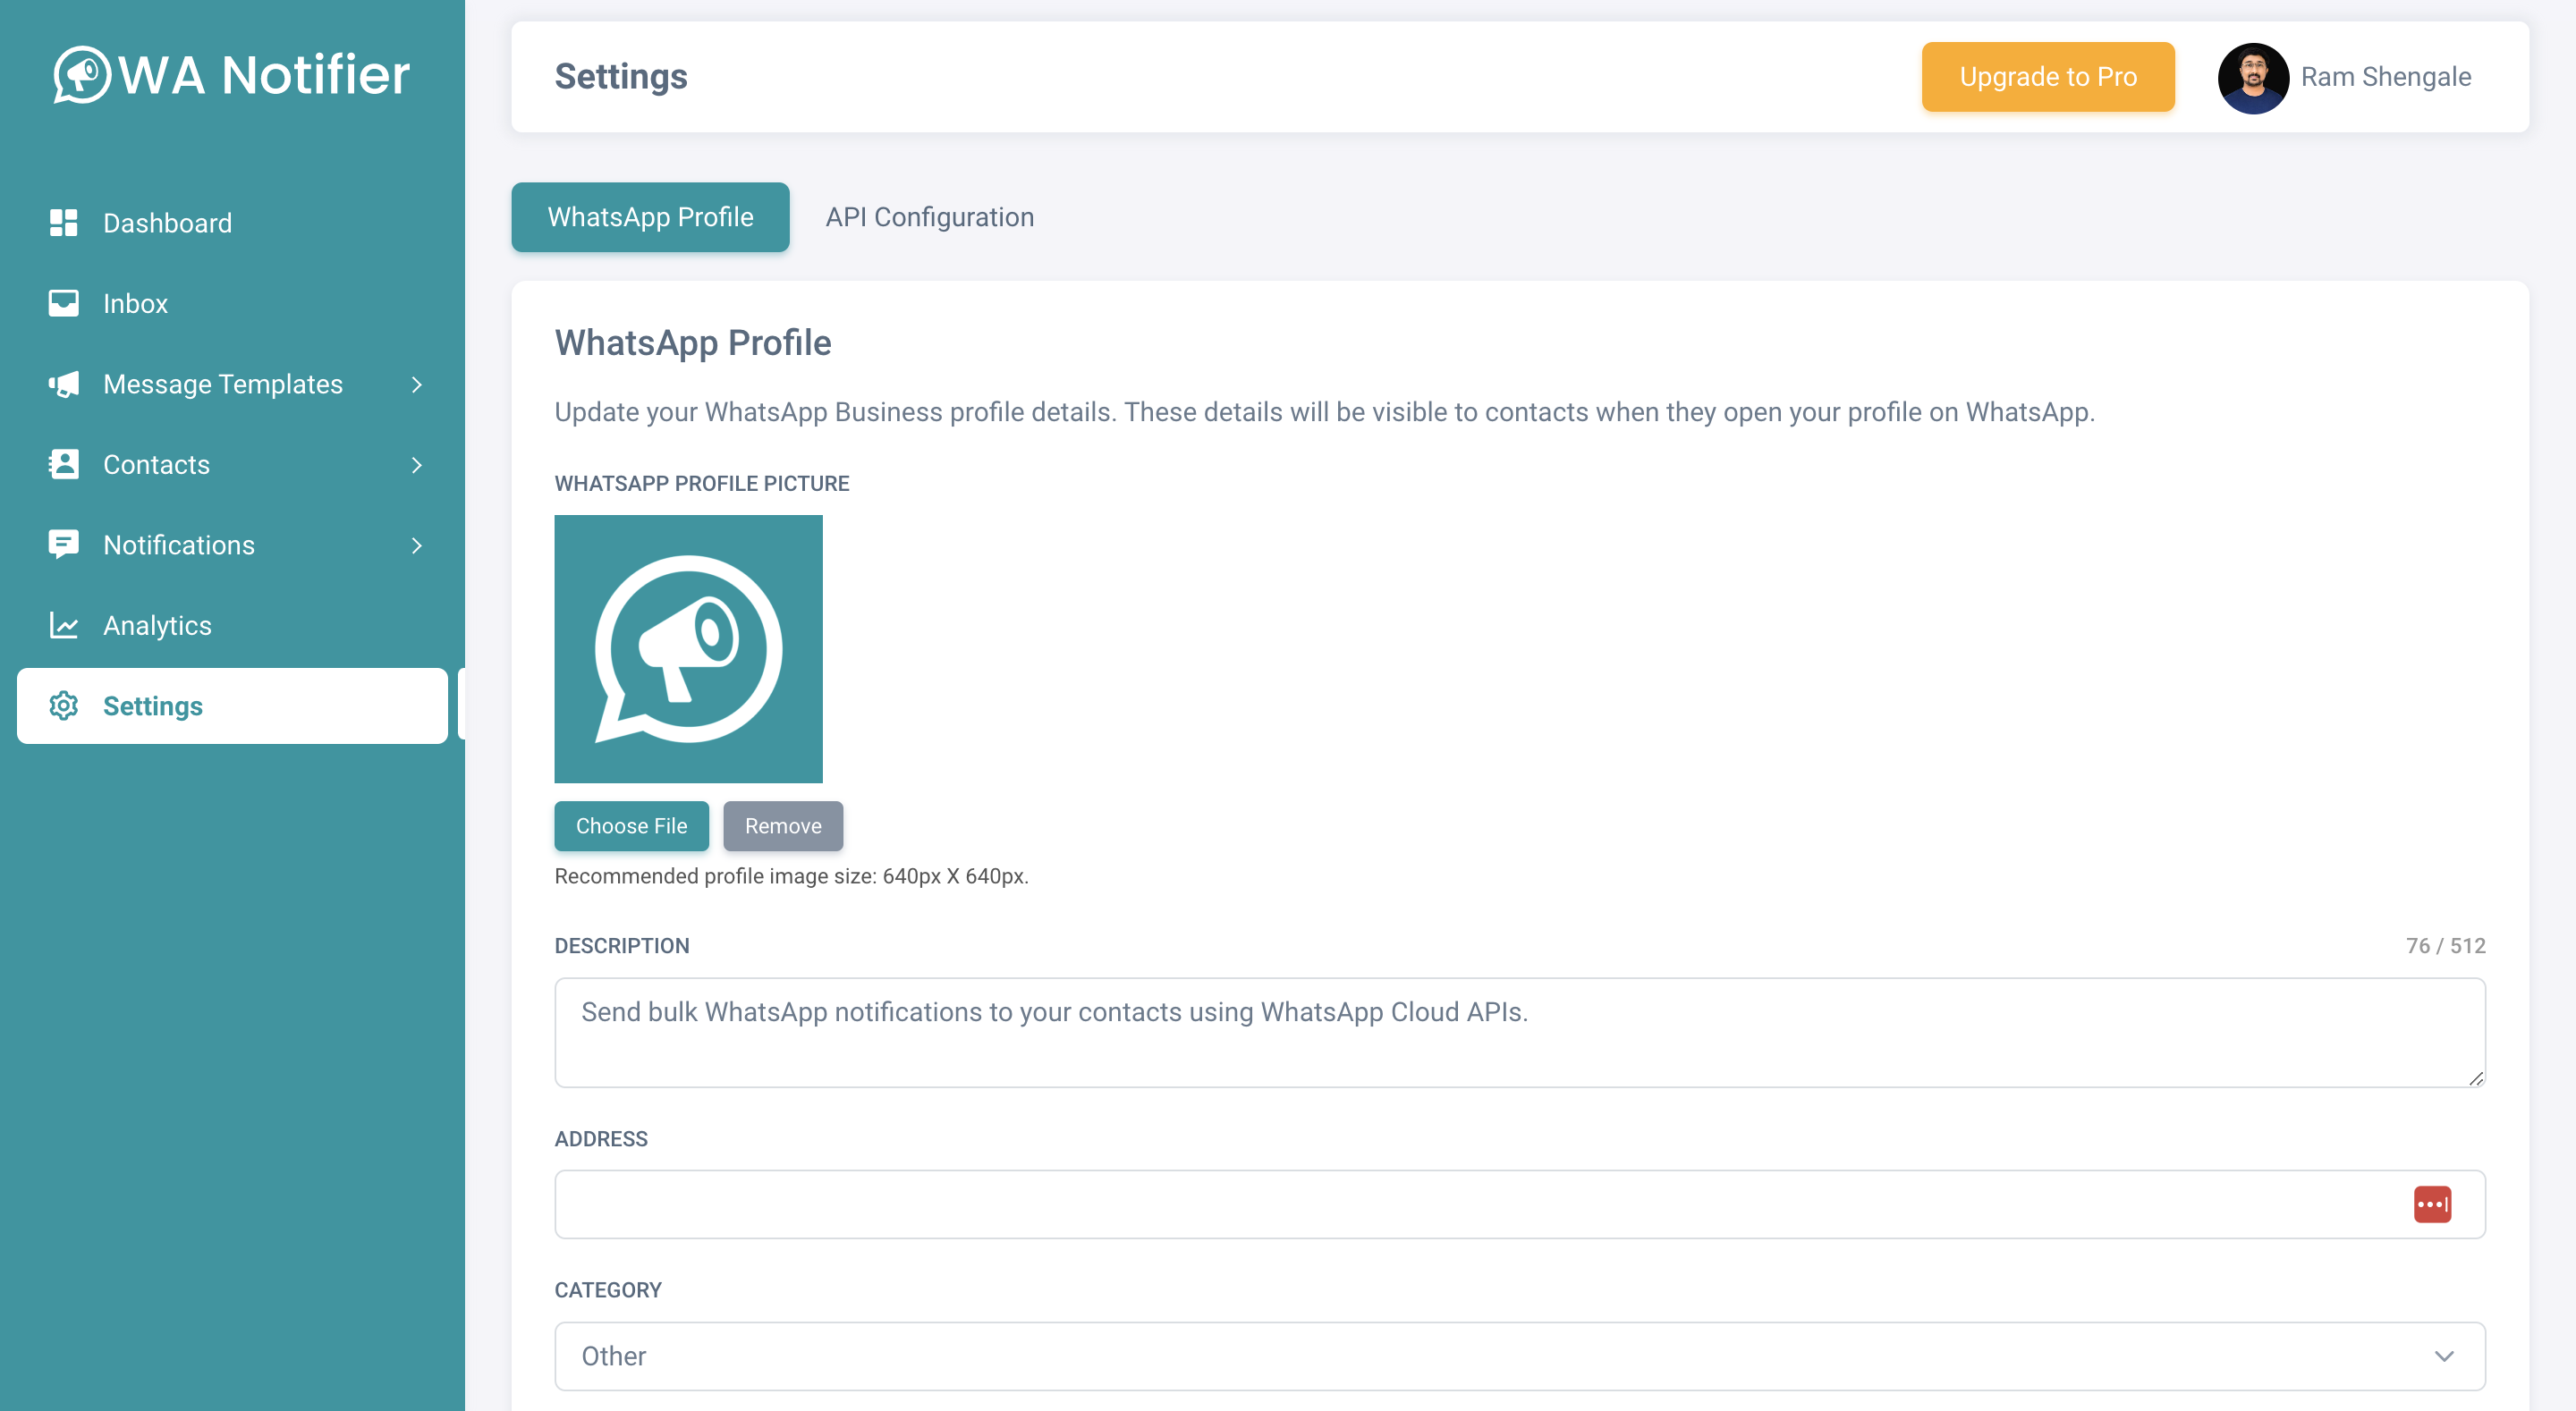Click the 'WhatsApp Profile' section heading
2576x1411 pixels.
692,343
